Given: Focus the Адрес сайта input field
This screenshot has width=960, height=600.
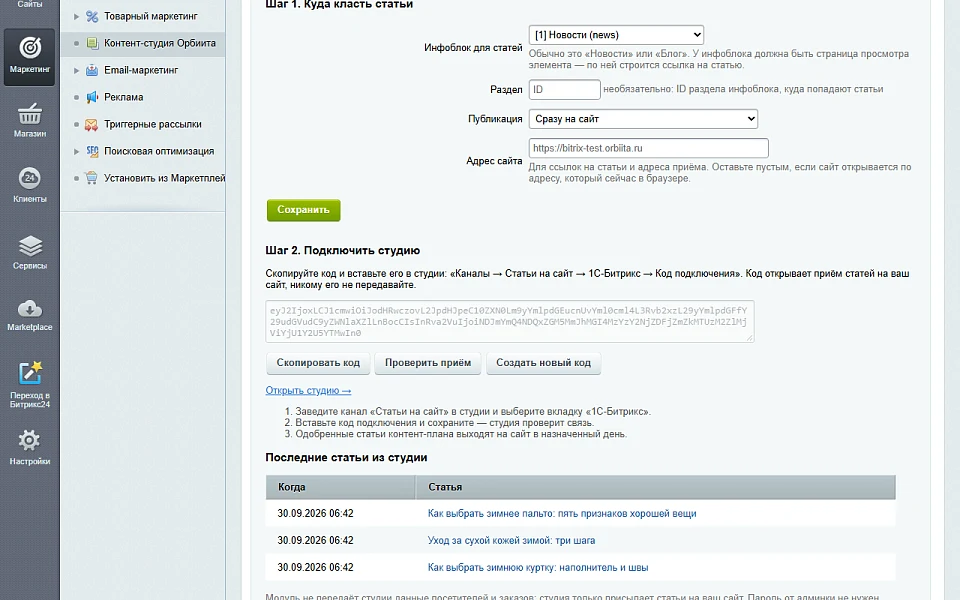Looking at the screenshot, I should tap(648, 148).
